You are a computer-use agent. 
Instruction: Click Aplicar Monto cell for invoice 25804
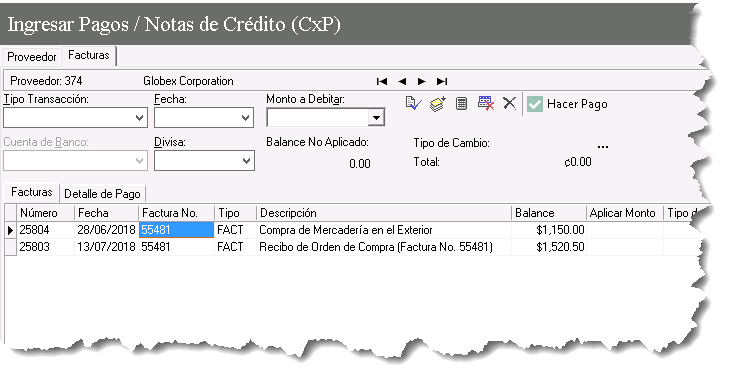point(625,230)
